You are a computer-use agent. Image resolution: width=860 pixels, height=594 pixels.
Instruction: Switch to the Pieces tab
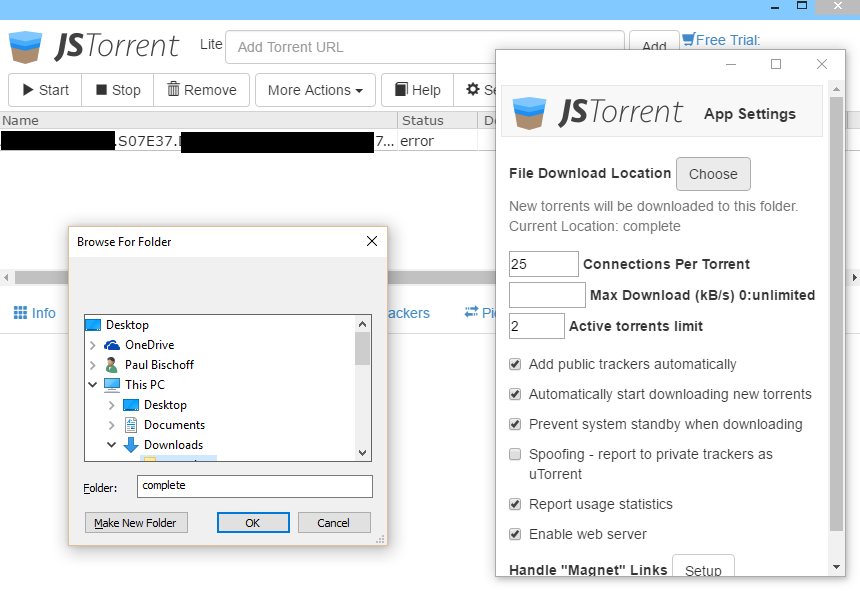click(480, 313)
